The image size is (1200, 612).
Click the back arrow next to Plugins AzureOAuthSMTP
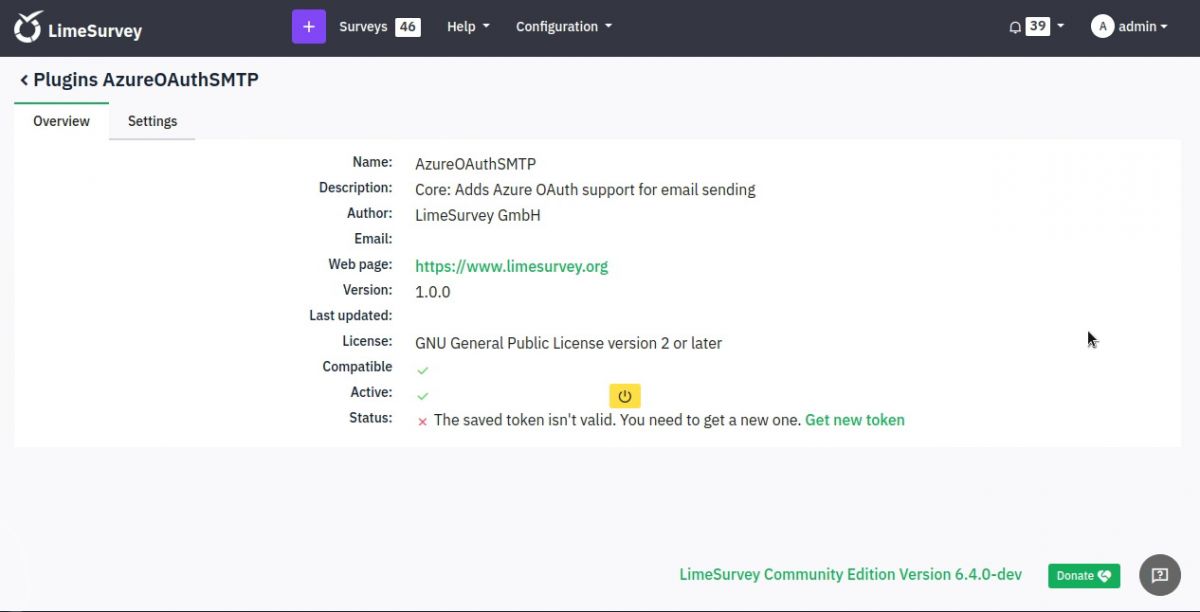point(23,79)
